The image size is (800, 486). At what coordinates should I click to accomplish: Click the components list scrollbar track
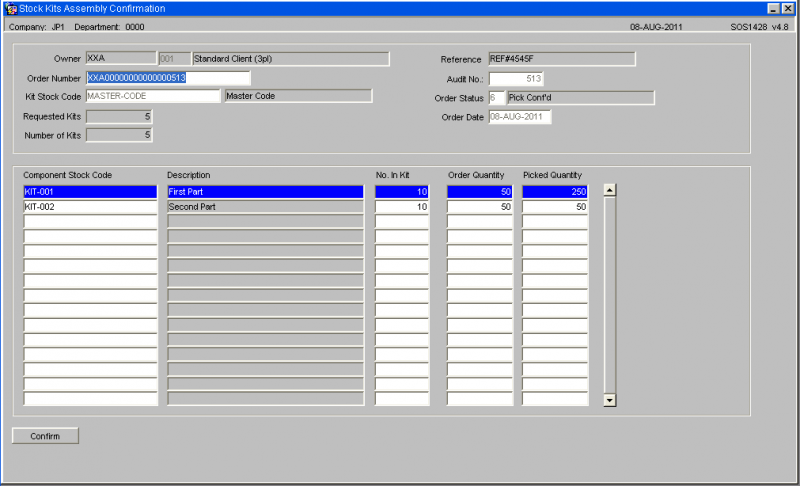[610, 295]
